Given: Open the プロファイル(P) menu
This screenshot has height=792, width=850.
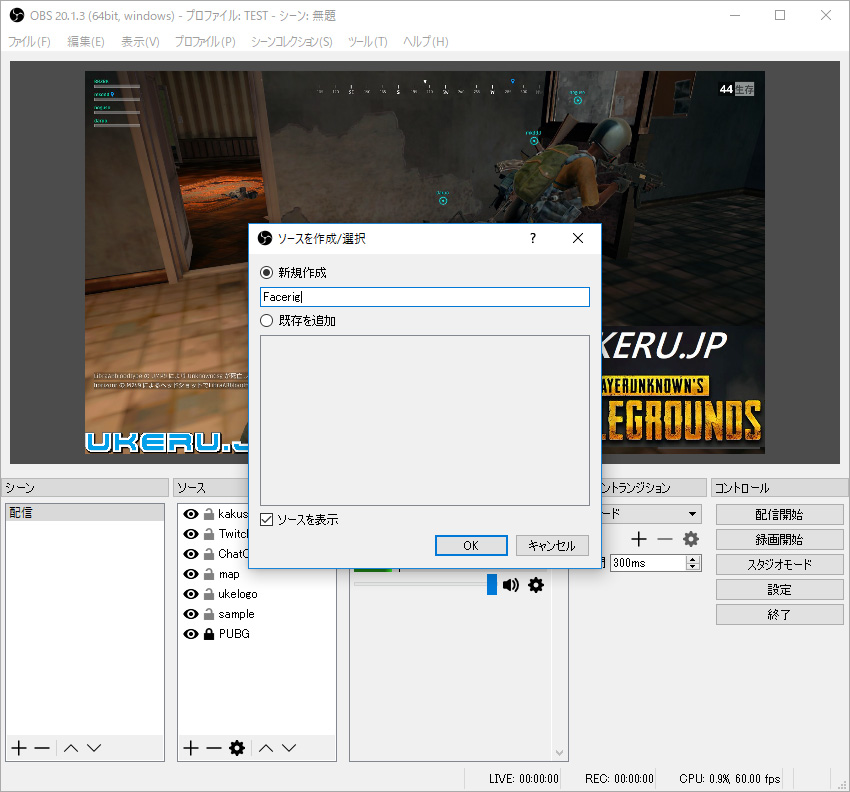Looking at the screenshot, I should click(x=205, y=42).
